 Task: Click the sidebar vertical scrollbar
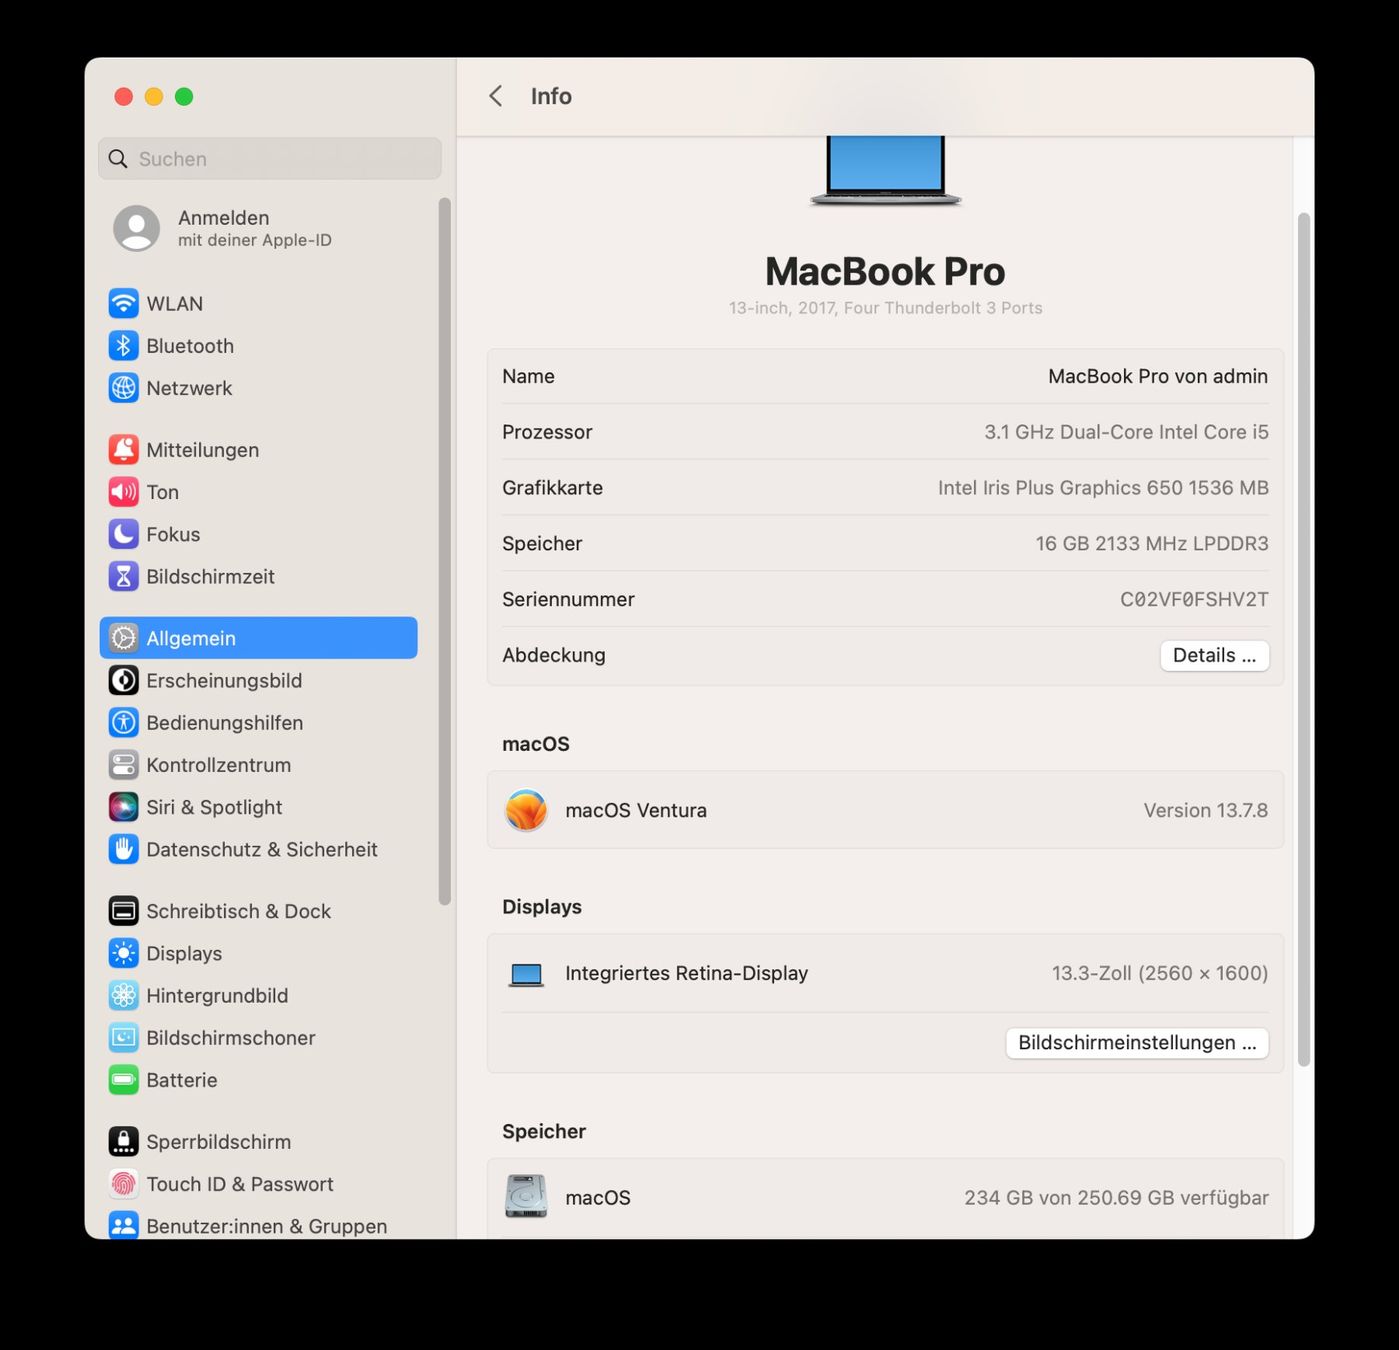coord(444,552)
